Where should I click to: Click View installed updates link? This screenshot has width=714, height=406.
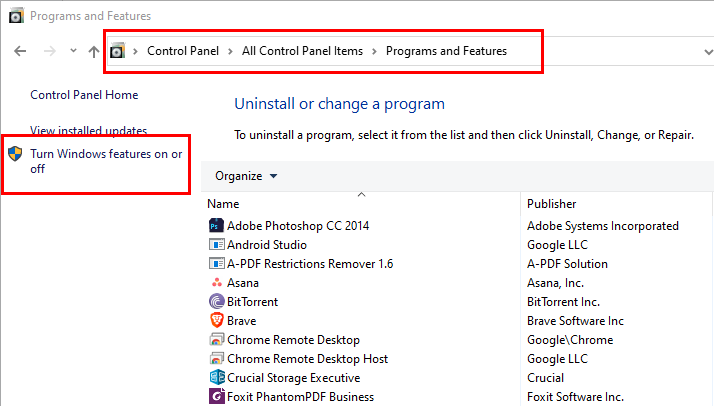88,131
